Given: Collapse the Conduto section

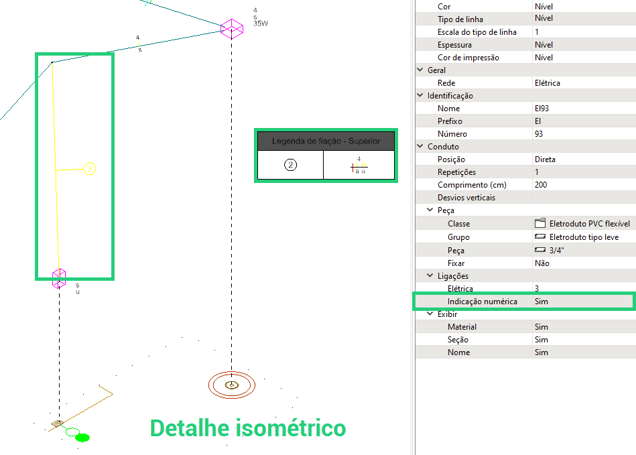Looking at the screenshot, I should 420,146.
